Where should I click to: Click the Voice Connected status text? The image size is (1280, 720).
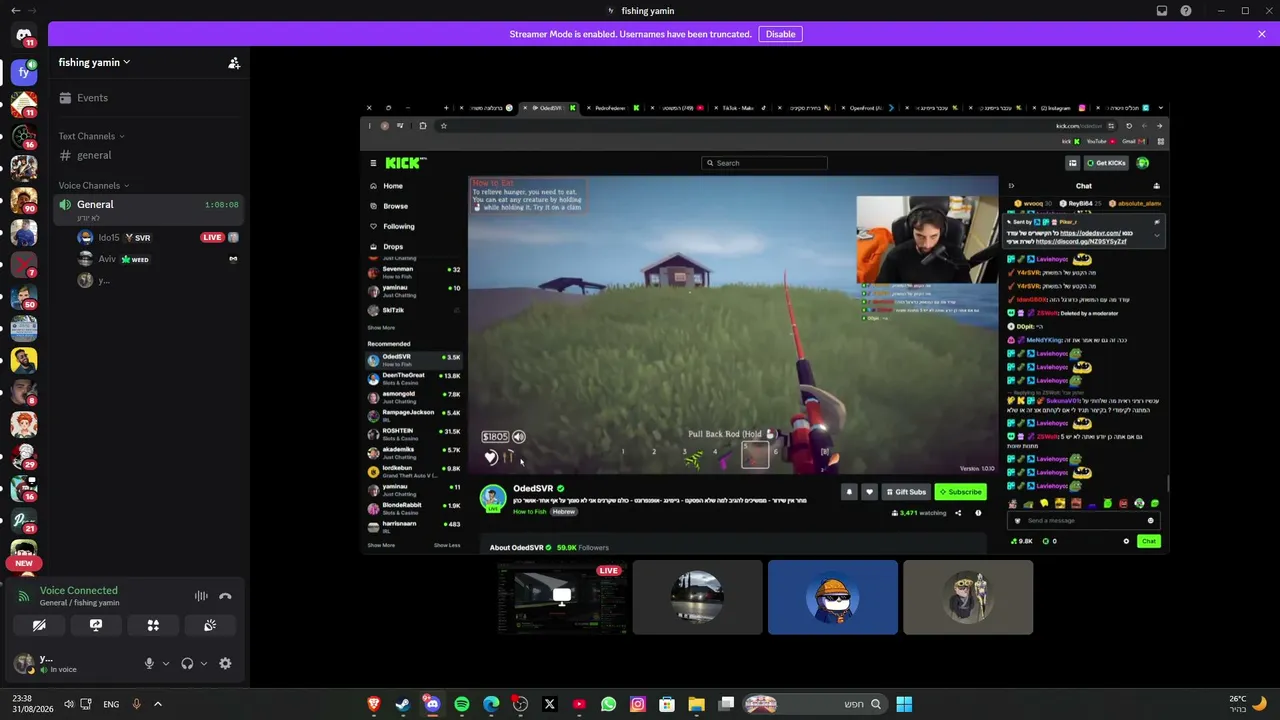(x=78, y=590)
